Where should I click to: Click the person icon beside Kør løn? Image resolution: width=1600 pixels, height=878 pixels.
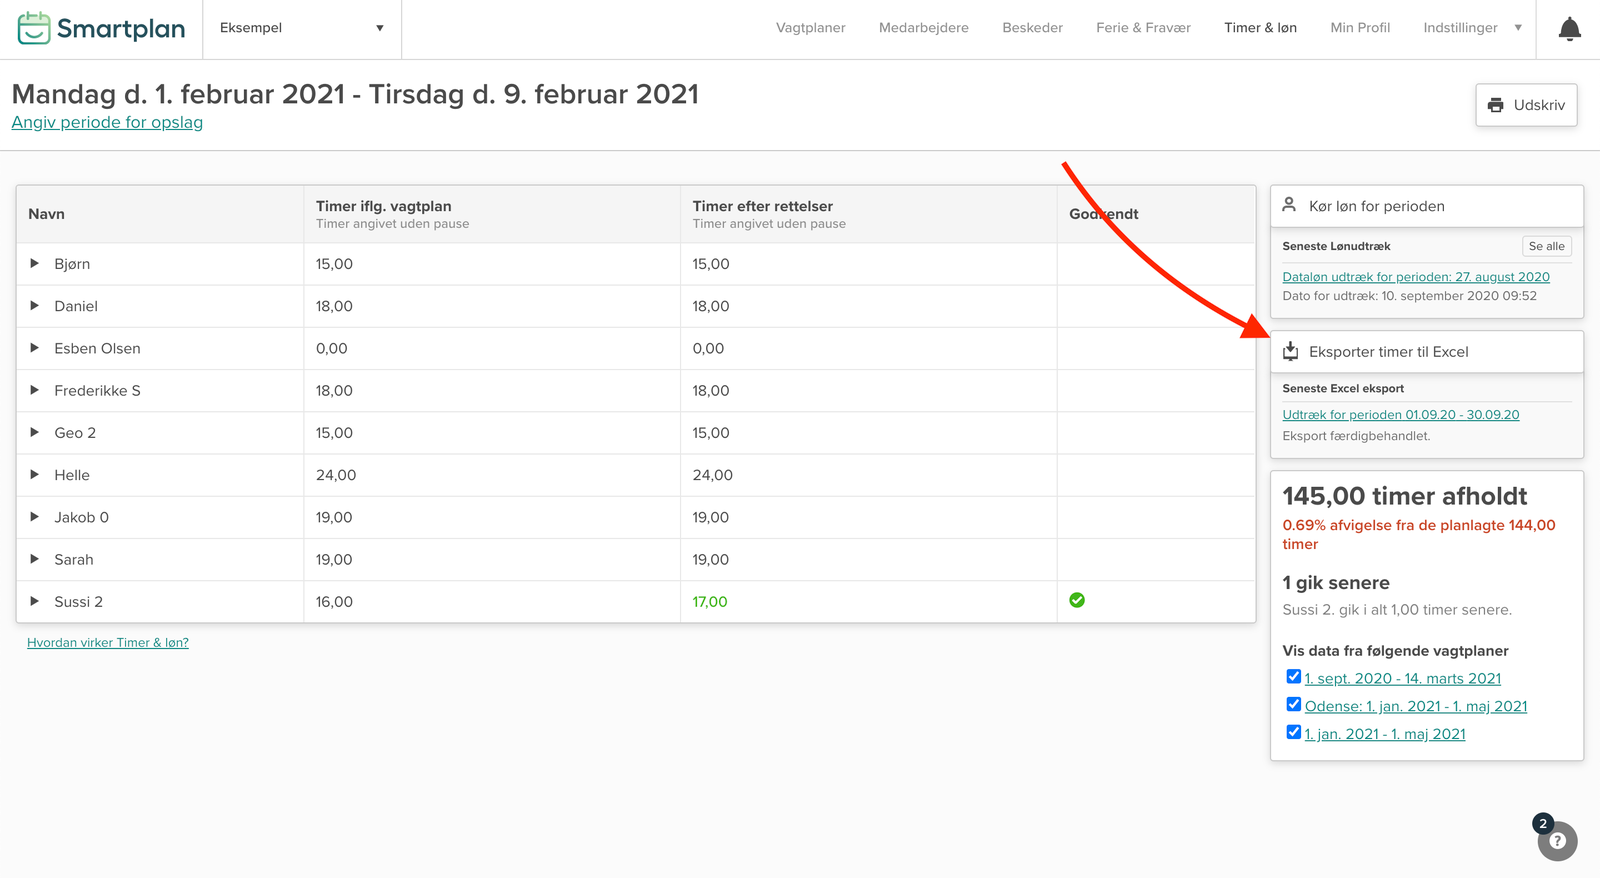point(1290,205)
